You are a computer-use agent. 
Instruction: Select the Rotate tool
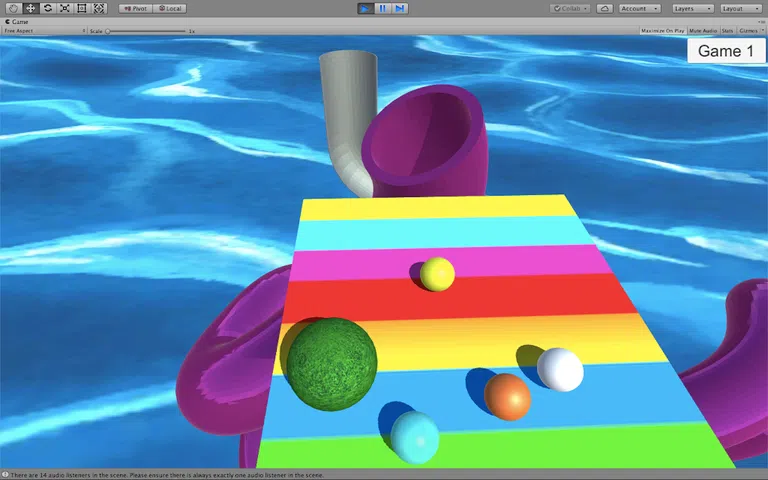[48, 8]
